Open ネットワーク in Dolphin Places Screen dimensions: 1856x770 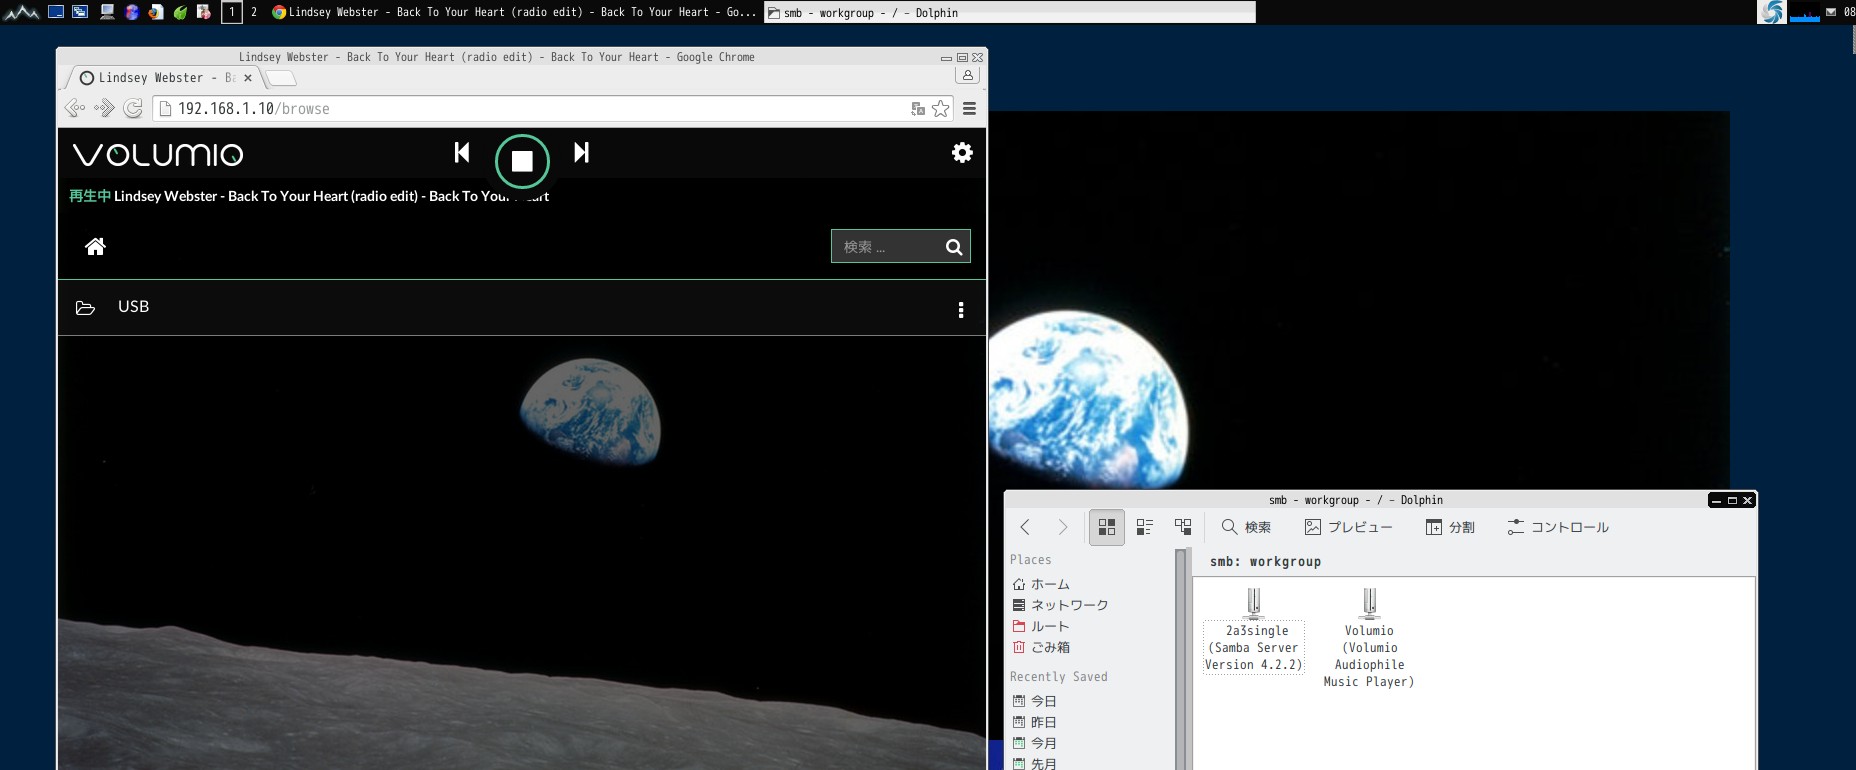pyautogui.click(x=1069, y=605)
